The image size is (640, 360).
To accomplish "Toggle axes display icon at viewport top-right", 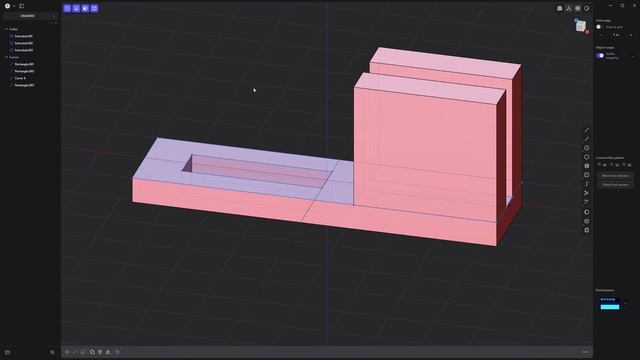I will point(569,8).
